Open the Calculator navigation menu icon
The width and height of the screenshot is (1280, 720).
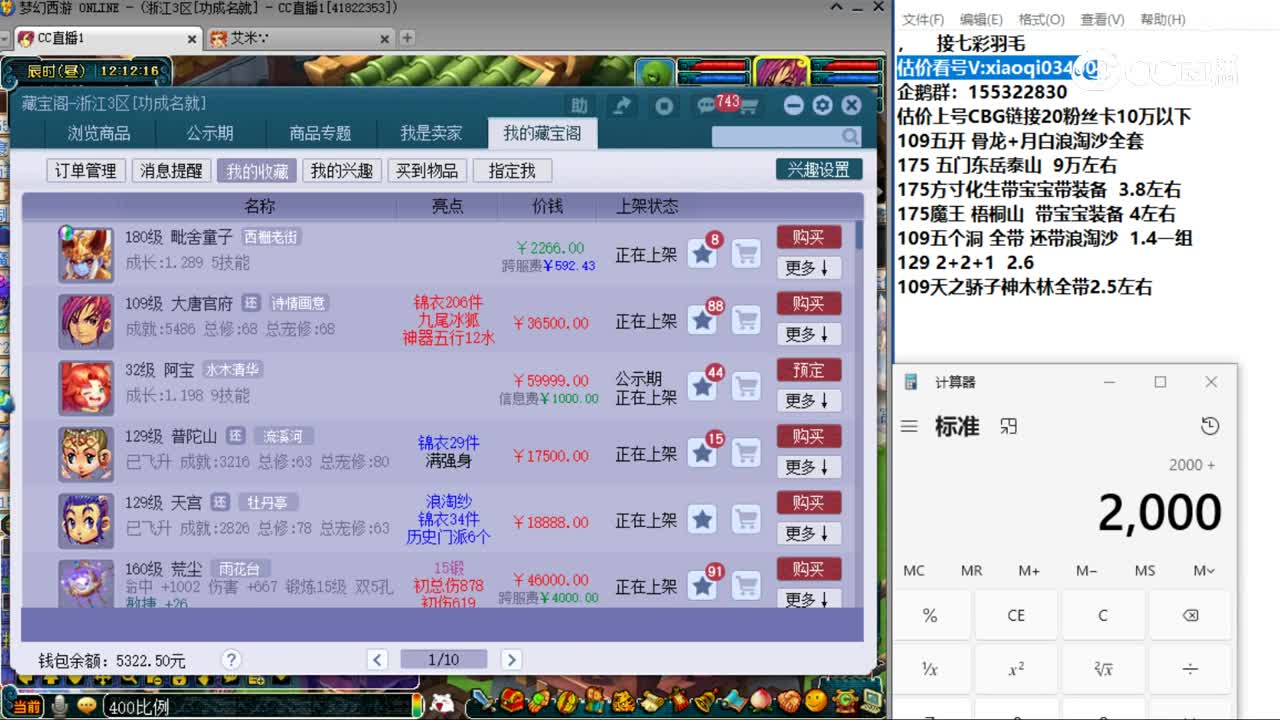(x=909, y=425)
